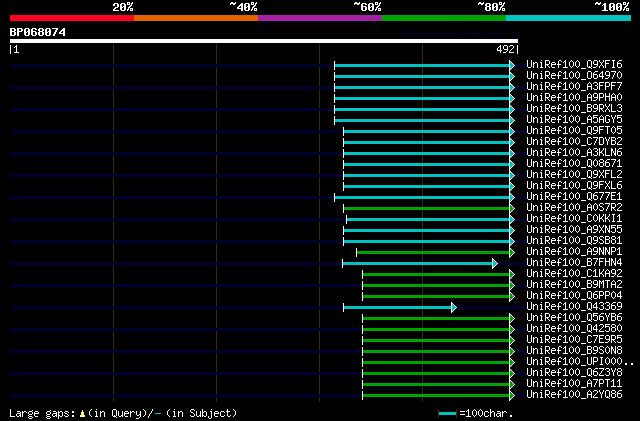Click the green alignment bar of A0S7R2
The image size is (640, 421).
pyautogui.click(x=427, y=208)
